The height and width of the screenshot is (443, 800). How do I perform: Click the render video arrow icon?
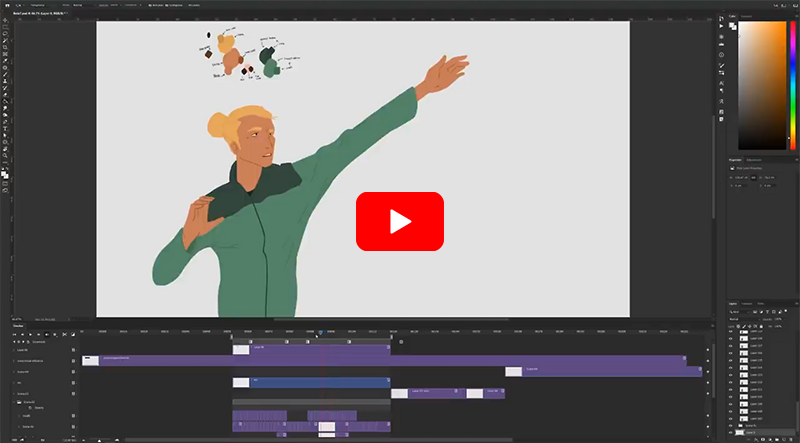click(21, 440)
